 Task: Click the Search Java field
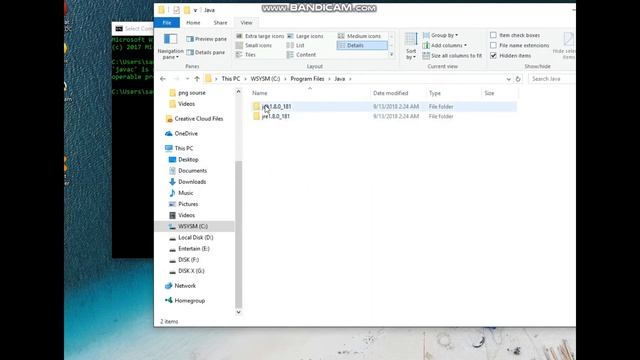coord(552,79)
